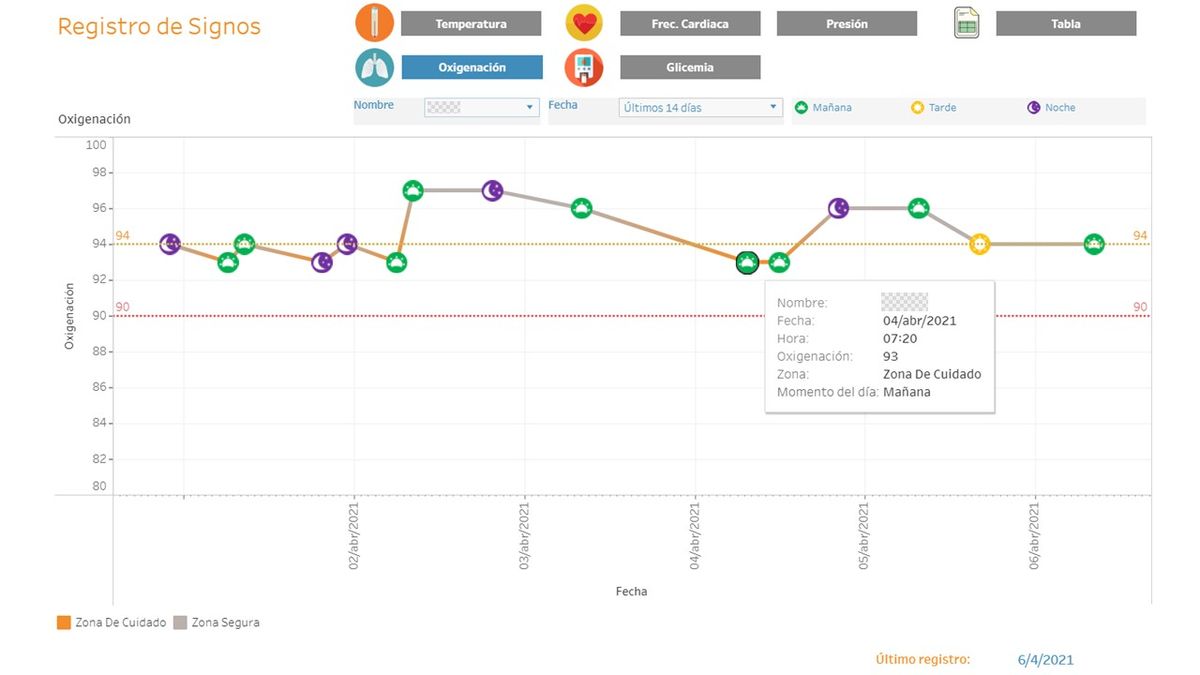Click the spreadsheet icon next to Tabla

[966, 23]
